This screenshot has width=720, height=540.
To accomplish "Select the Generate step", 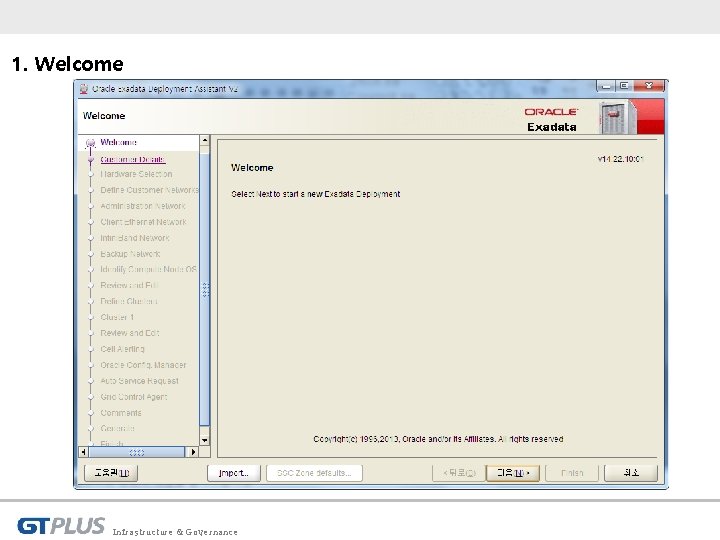I will click(118, 428).
